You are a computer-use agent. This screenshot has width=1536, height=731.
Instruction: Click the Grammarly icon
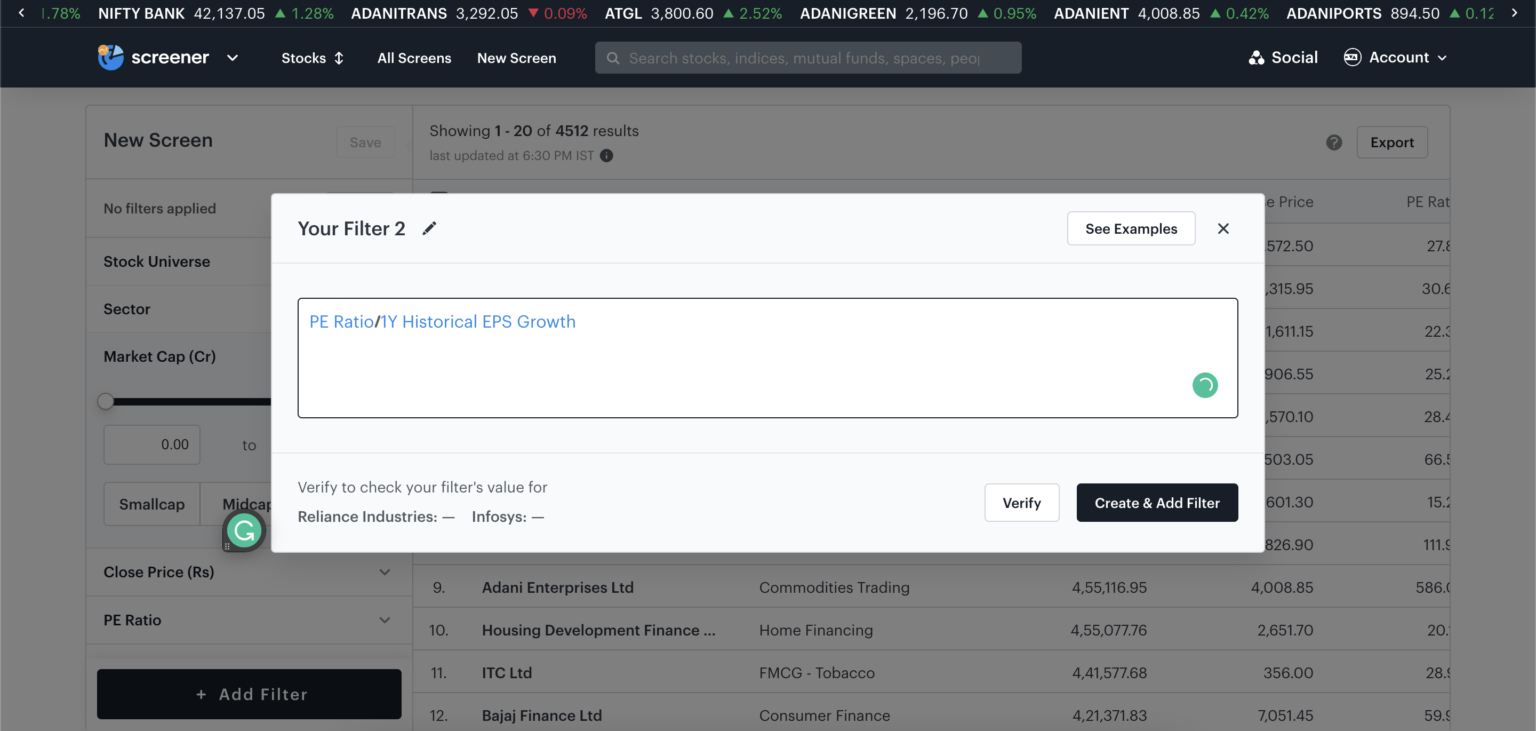click(243, 531)
